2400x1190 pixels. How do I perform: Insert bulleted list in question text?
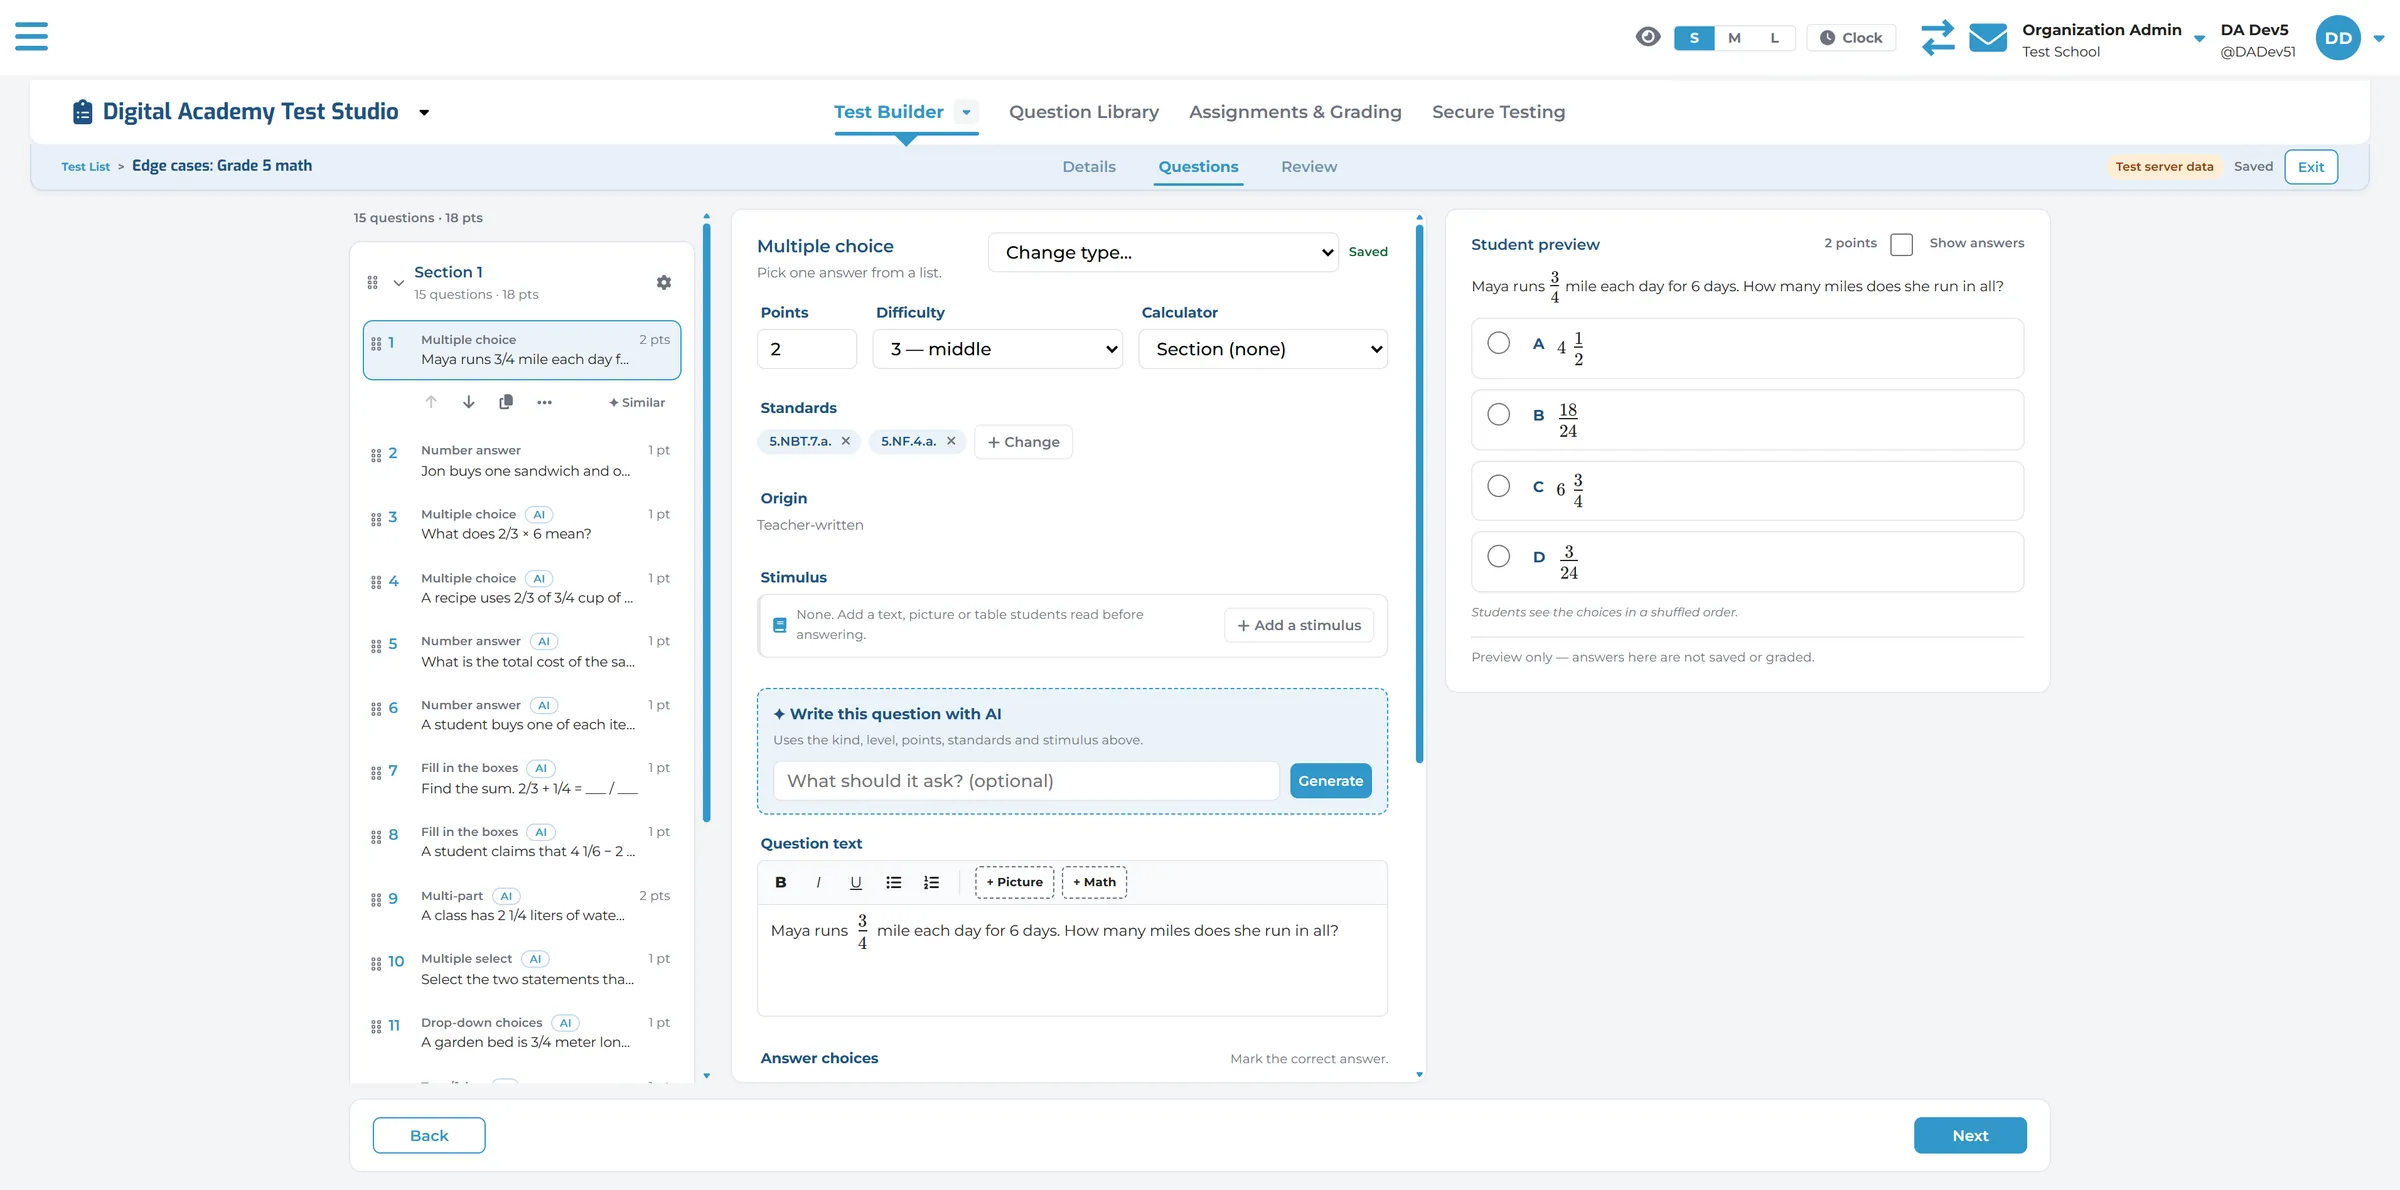coord(894,882)
